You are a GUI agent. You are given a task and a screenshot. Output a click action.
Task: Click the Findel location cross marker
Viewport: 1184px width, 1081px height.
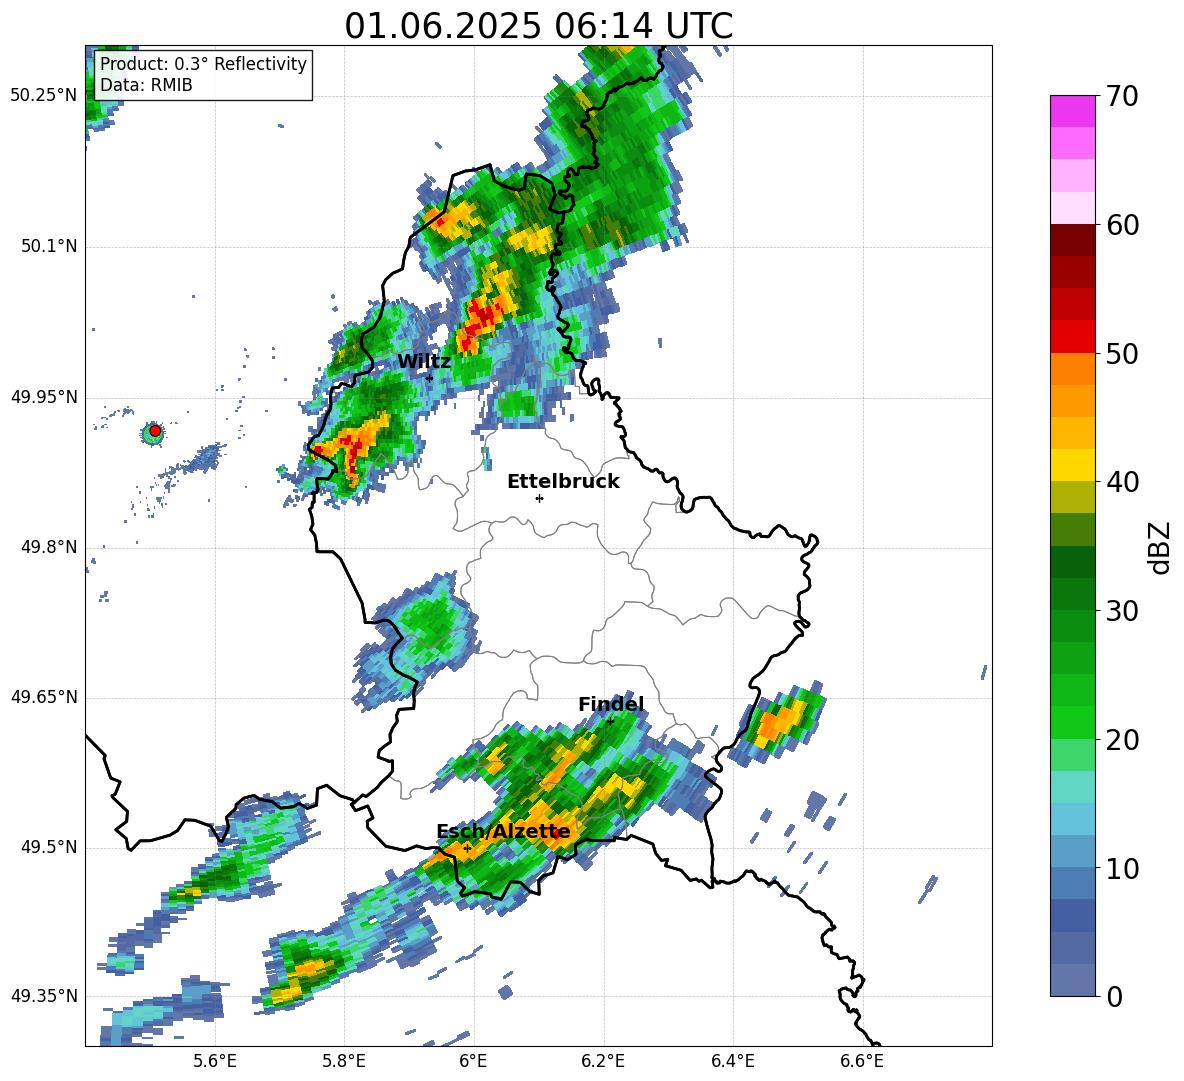coord(610,721)
